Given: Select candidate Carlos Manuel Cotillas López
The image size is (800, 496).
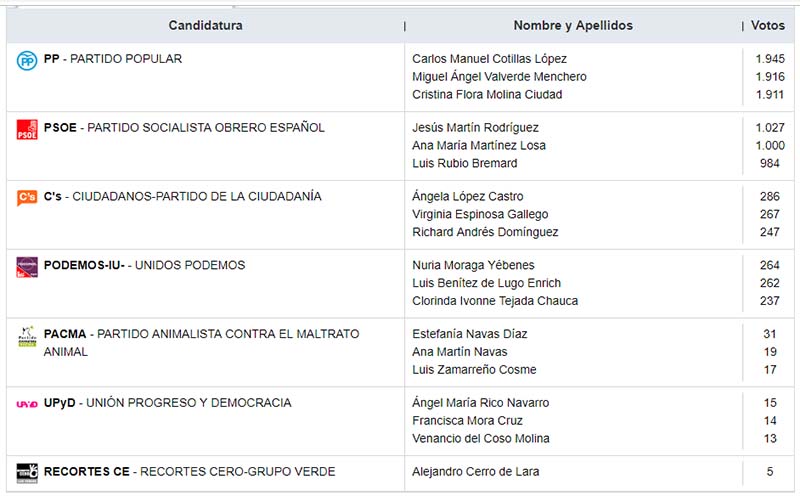Looking at the screenshot, I should (489, 59).
